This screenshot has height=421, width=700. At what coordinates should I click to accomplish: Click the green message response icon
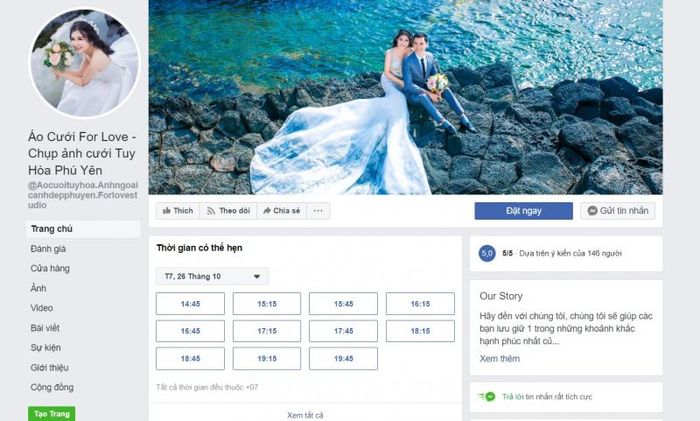(488, 396)
